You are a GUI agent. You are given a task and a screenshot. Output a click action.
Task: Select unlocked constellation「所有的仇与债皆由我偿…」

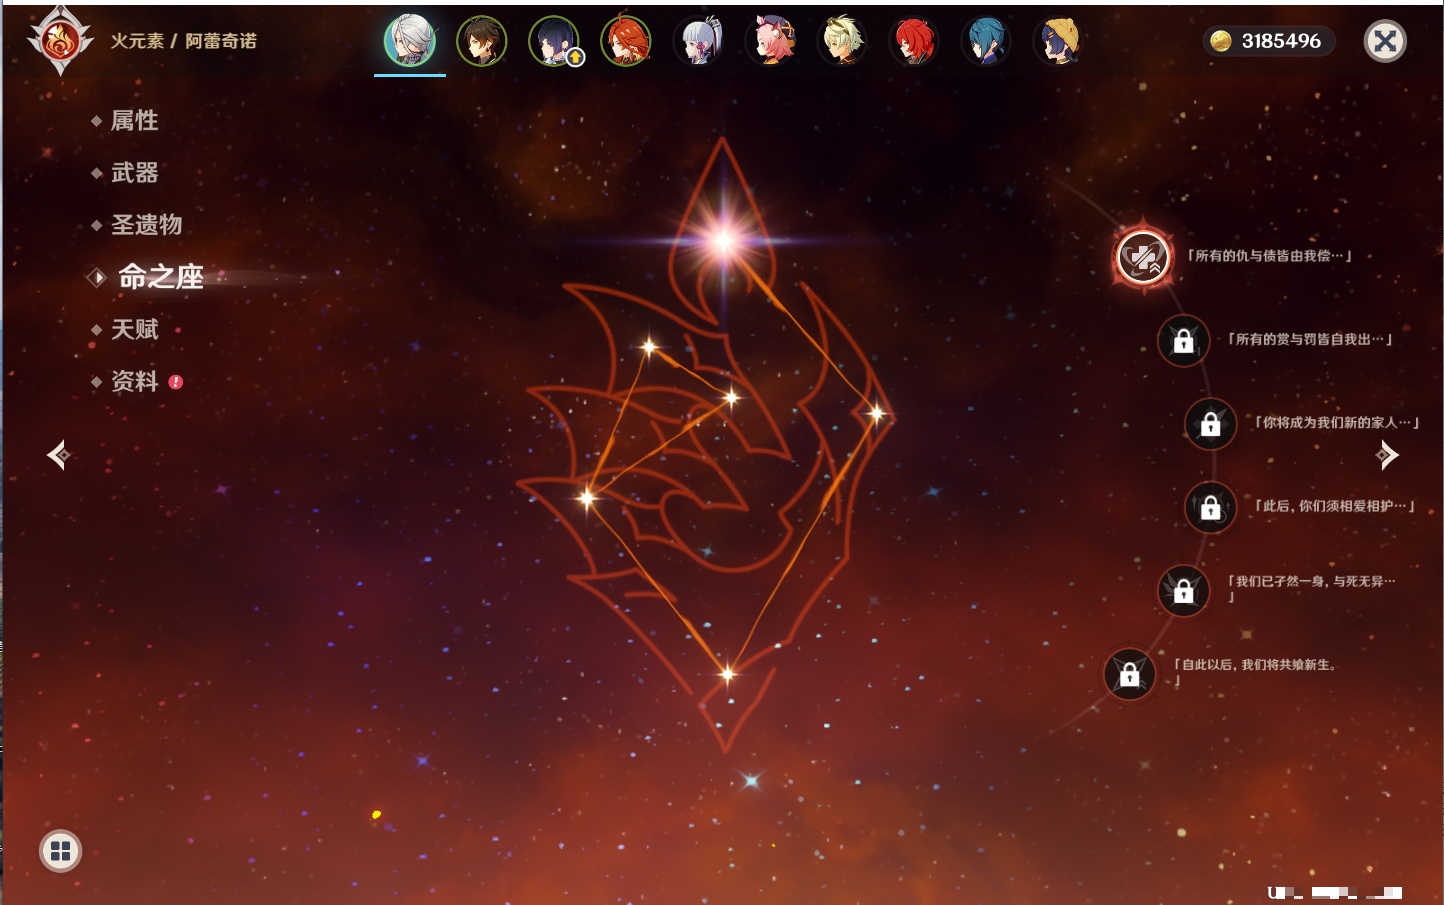[x=1143, y=257]
